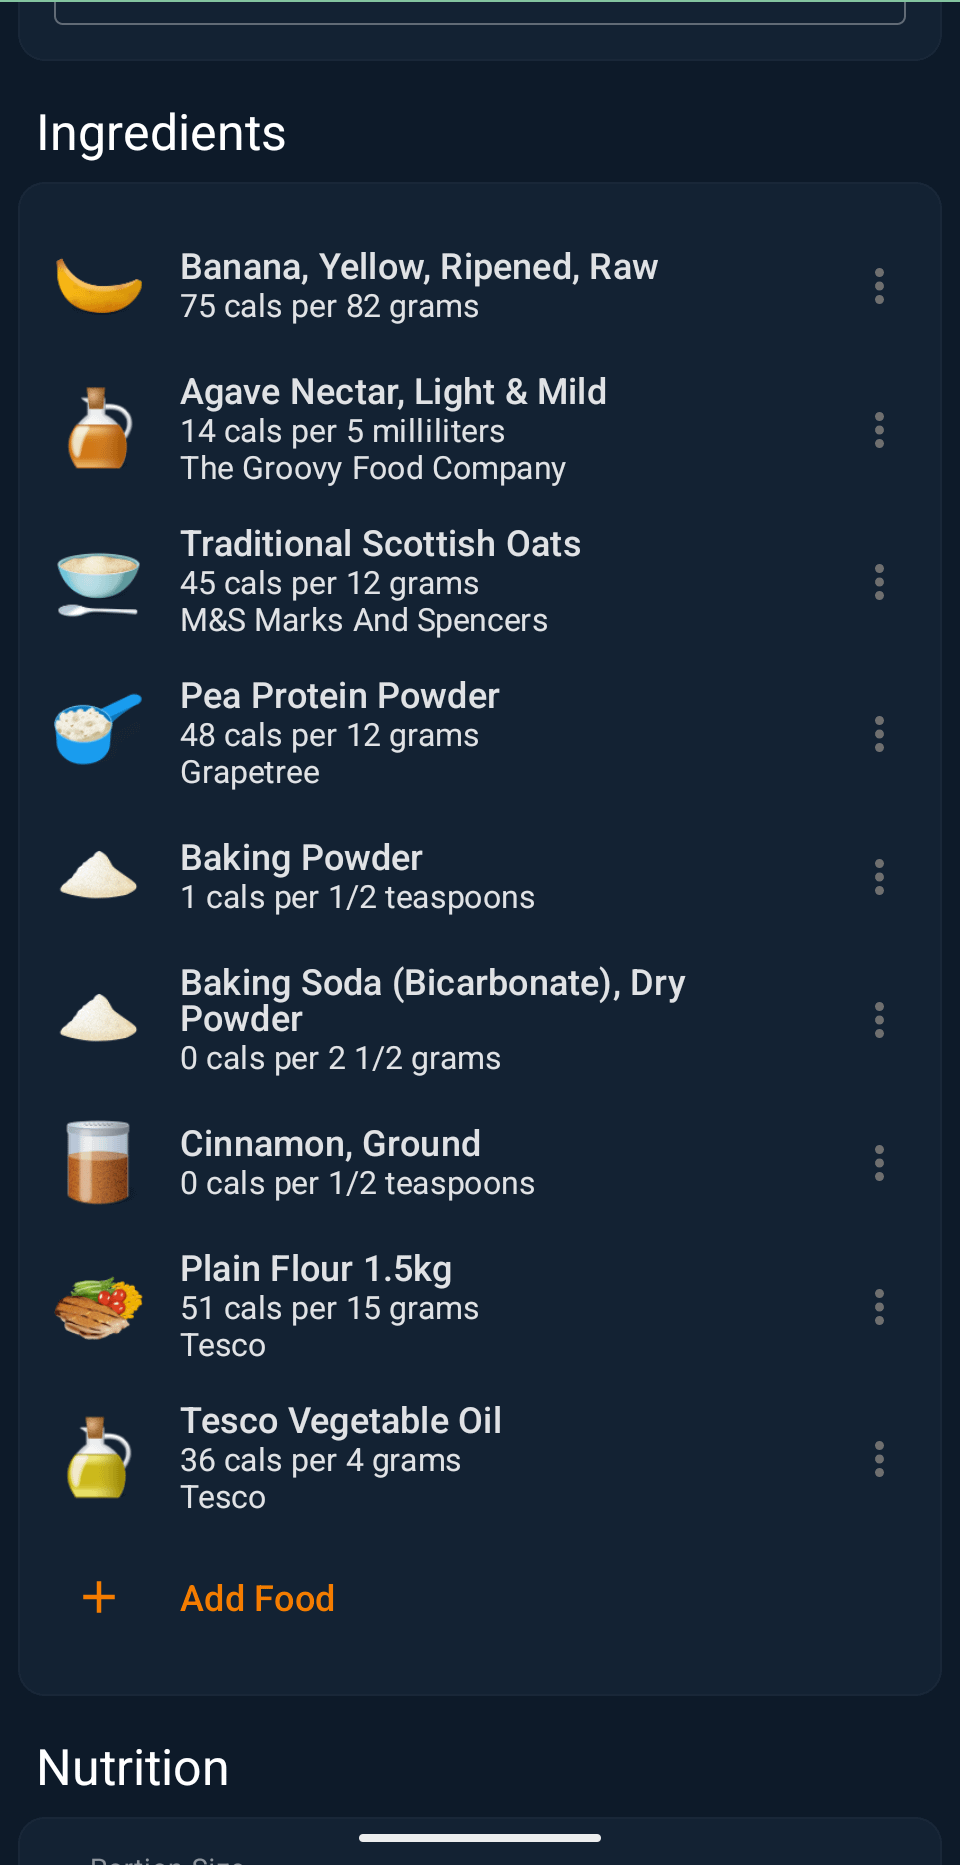
Task: Open options menu for Banana ingredient
Action: click(879, 286)
